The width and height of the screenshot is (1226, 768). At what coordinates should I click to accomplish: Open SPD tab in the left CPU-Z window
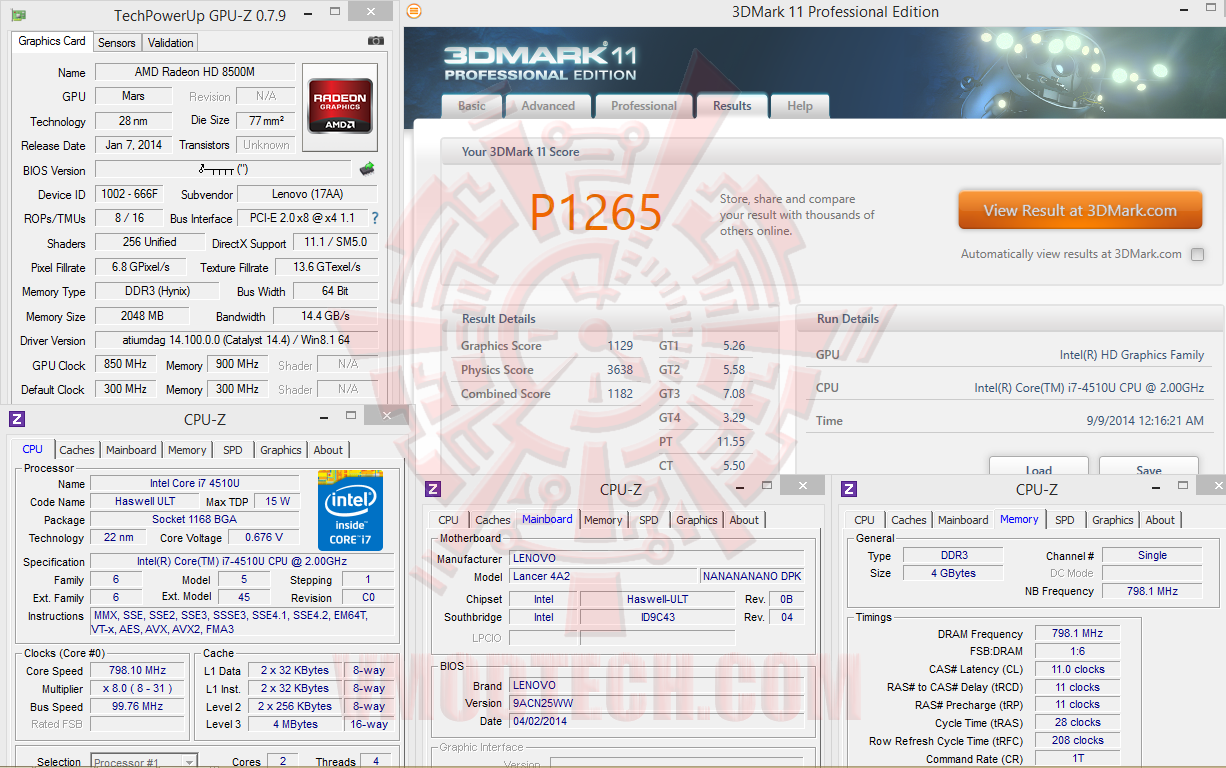point(233,450)
